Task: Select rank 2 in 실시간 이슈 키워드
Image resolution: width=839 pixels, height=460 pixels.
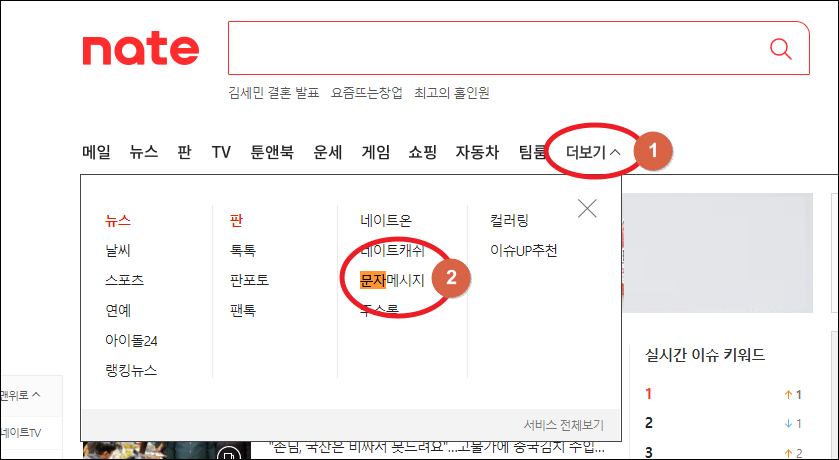Action: tap(649, 424)
